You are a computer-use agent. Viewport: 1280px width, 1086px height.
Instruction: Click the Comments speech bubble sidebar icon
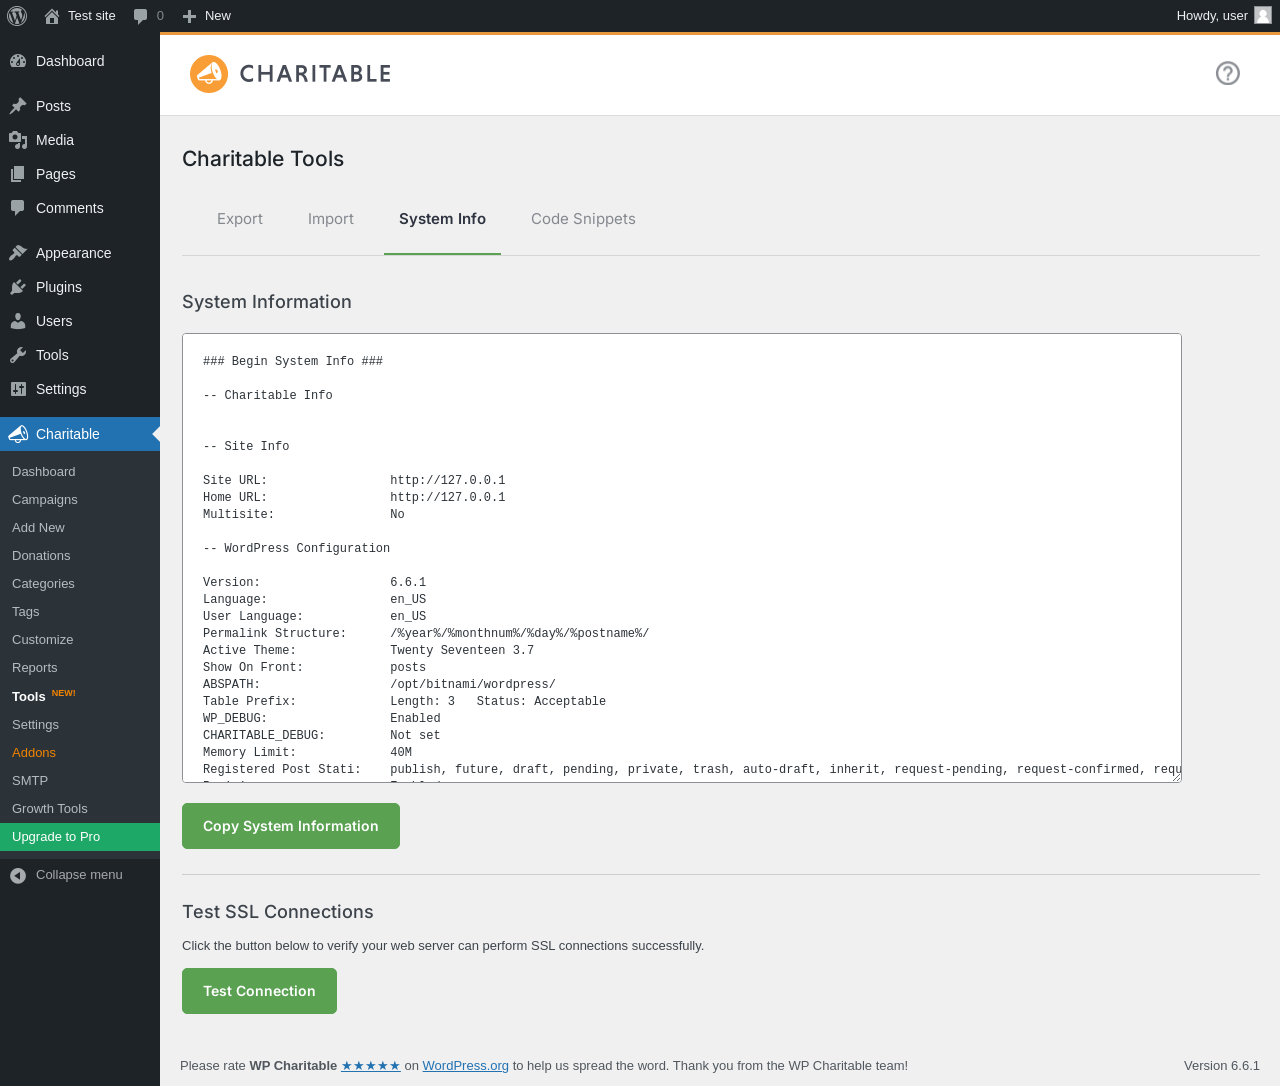pos(18,208)
